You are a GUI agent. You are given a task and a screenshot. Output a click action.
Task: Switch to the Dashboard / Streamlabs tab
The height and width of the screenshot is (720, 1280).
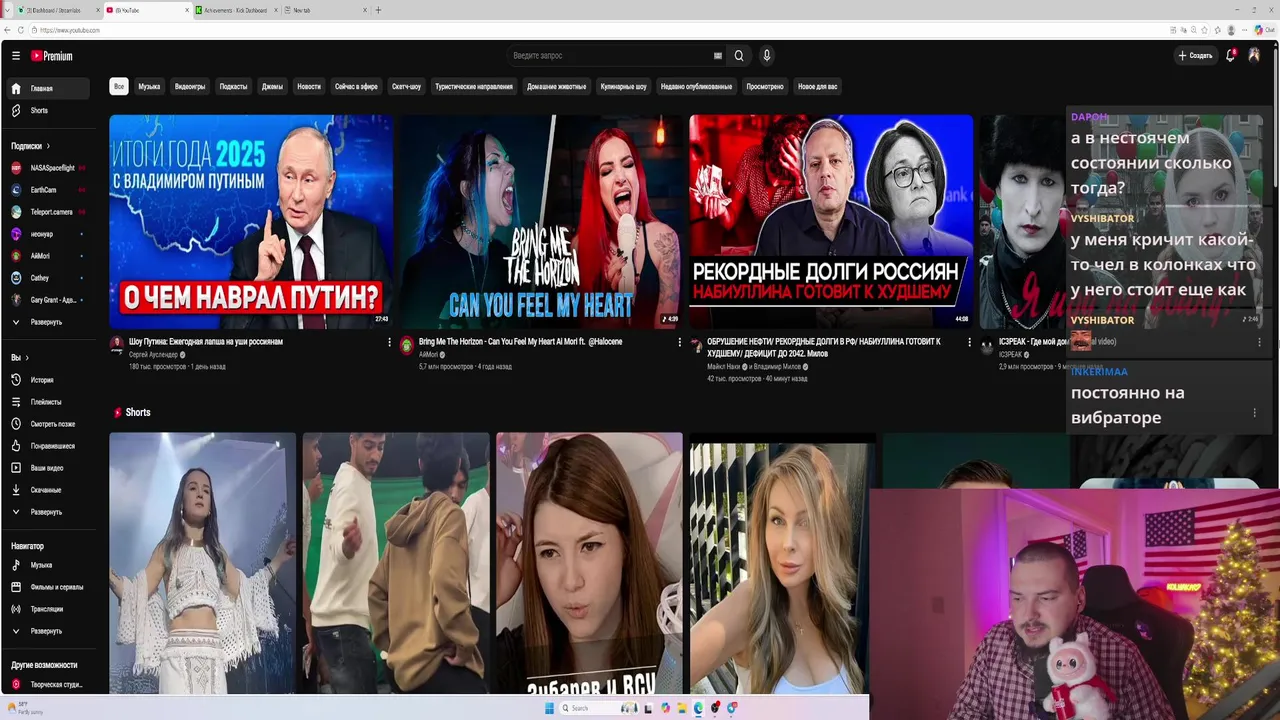[x=57, y=10]
